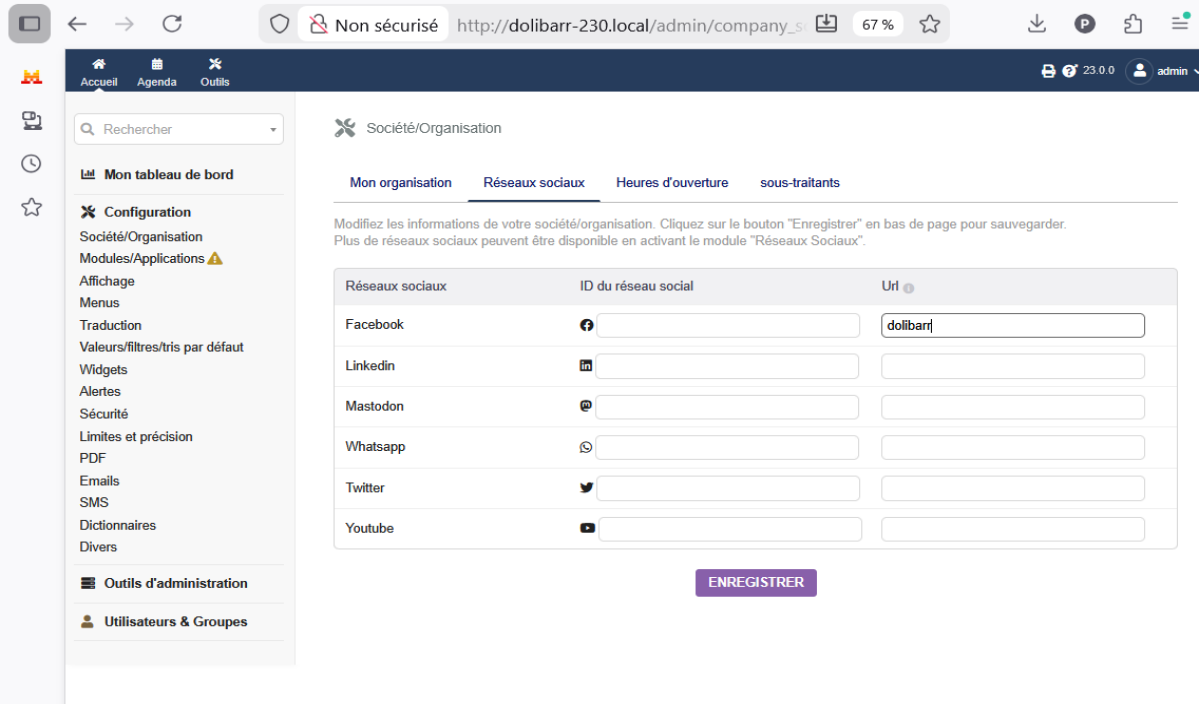The image size is (1199, 704).
Task: Select the Réseaux sociaux tab
Action: tap(534, 183)
